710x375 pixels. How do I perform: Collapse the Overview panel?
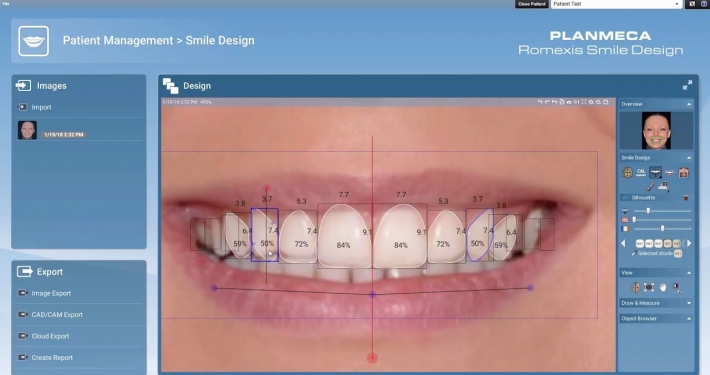[689, 104]
